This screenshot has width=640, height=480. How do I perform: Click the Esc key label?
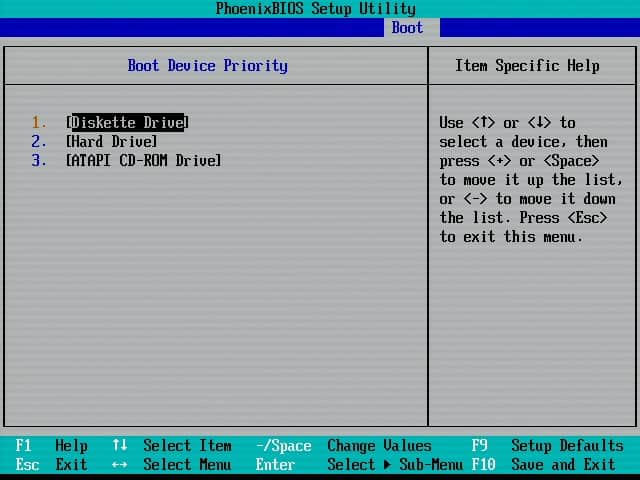click(x=27, y=464)
